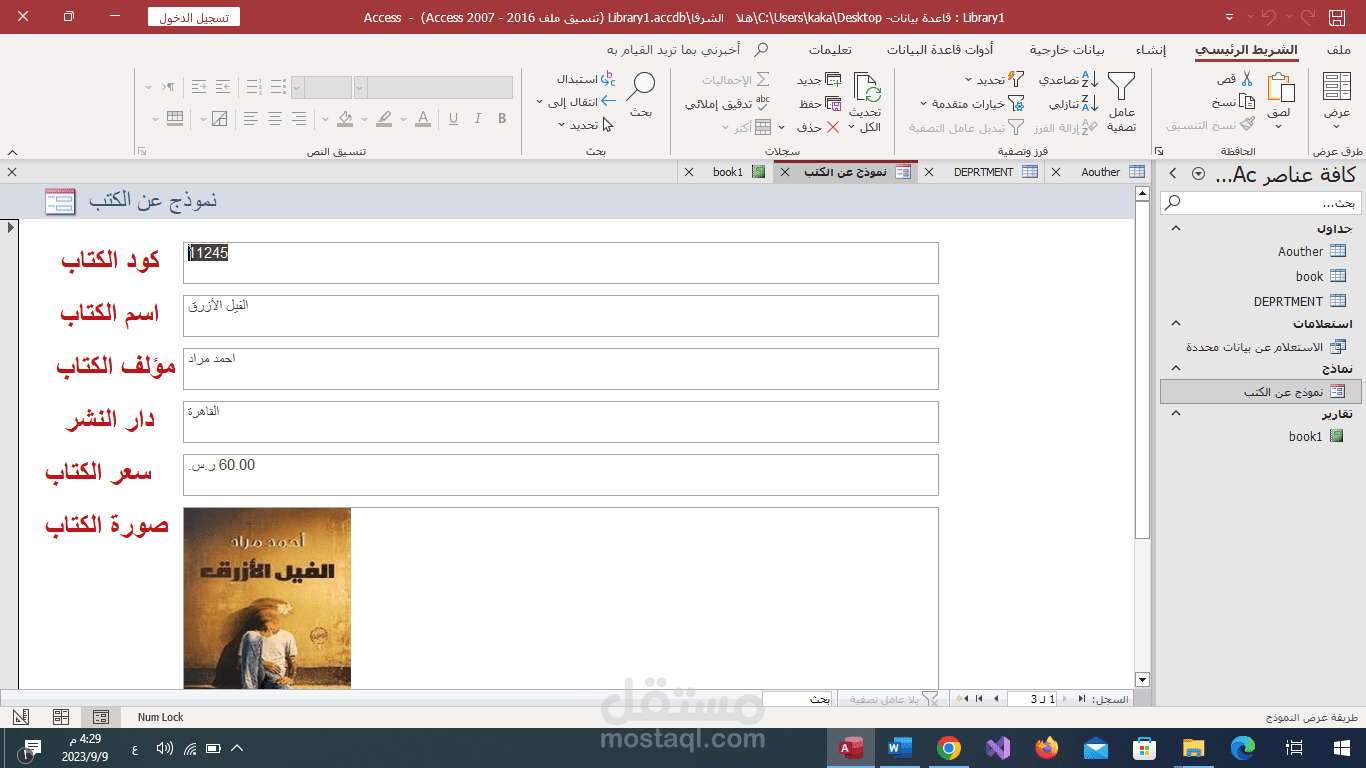Open Firefox from the Windows taskbar
This screenshot has height=768, width=1366.
(1047, 747)
